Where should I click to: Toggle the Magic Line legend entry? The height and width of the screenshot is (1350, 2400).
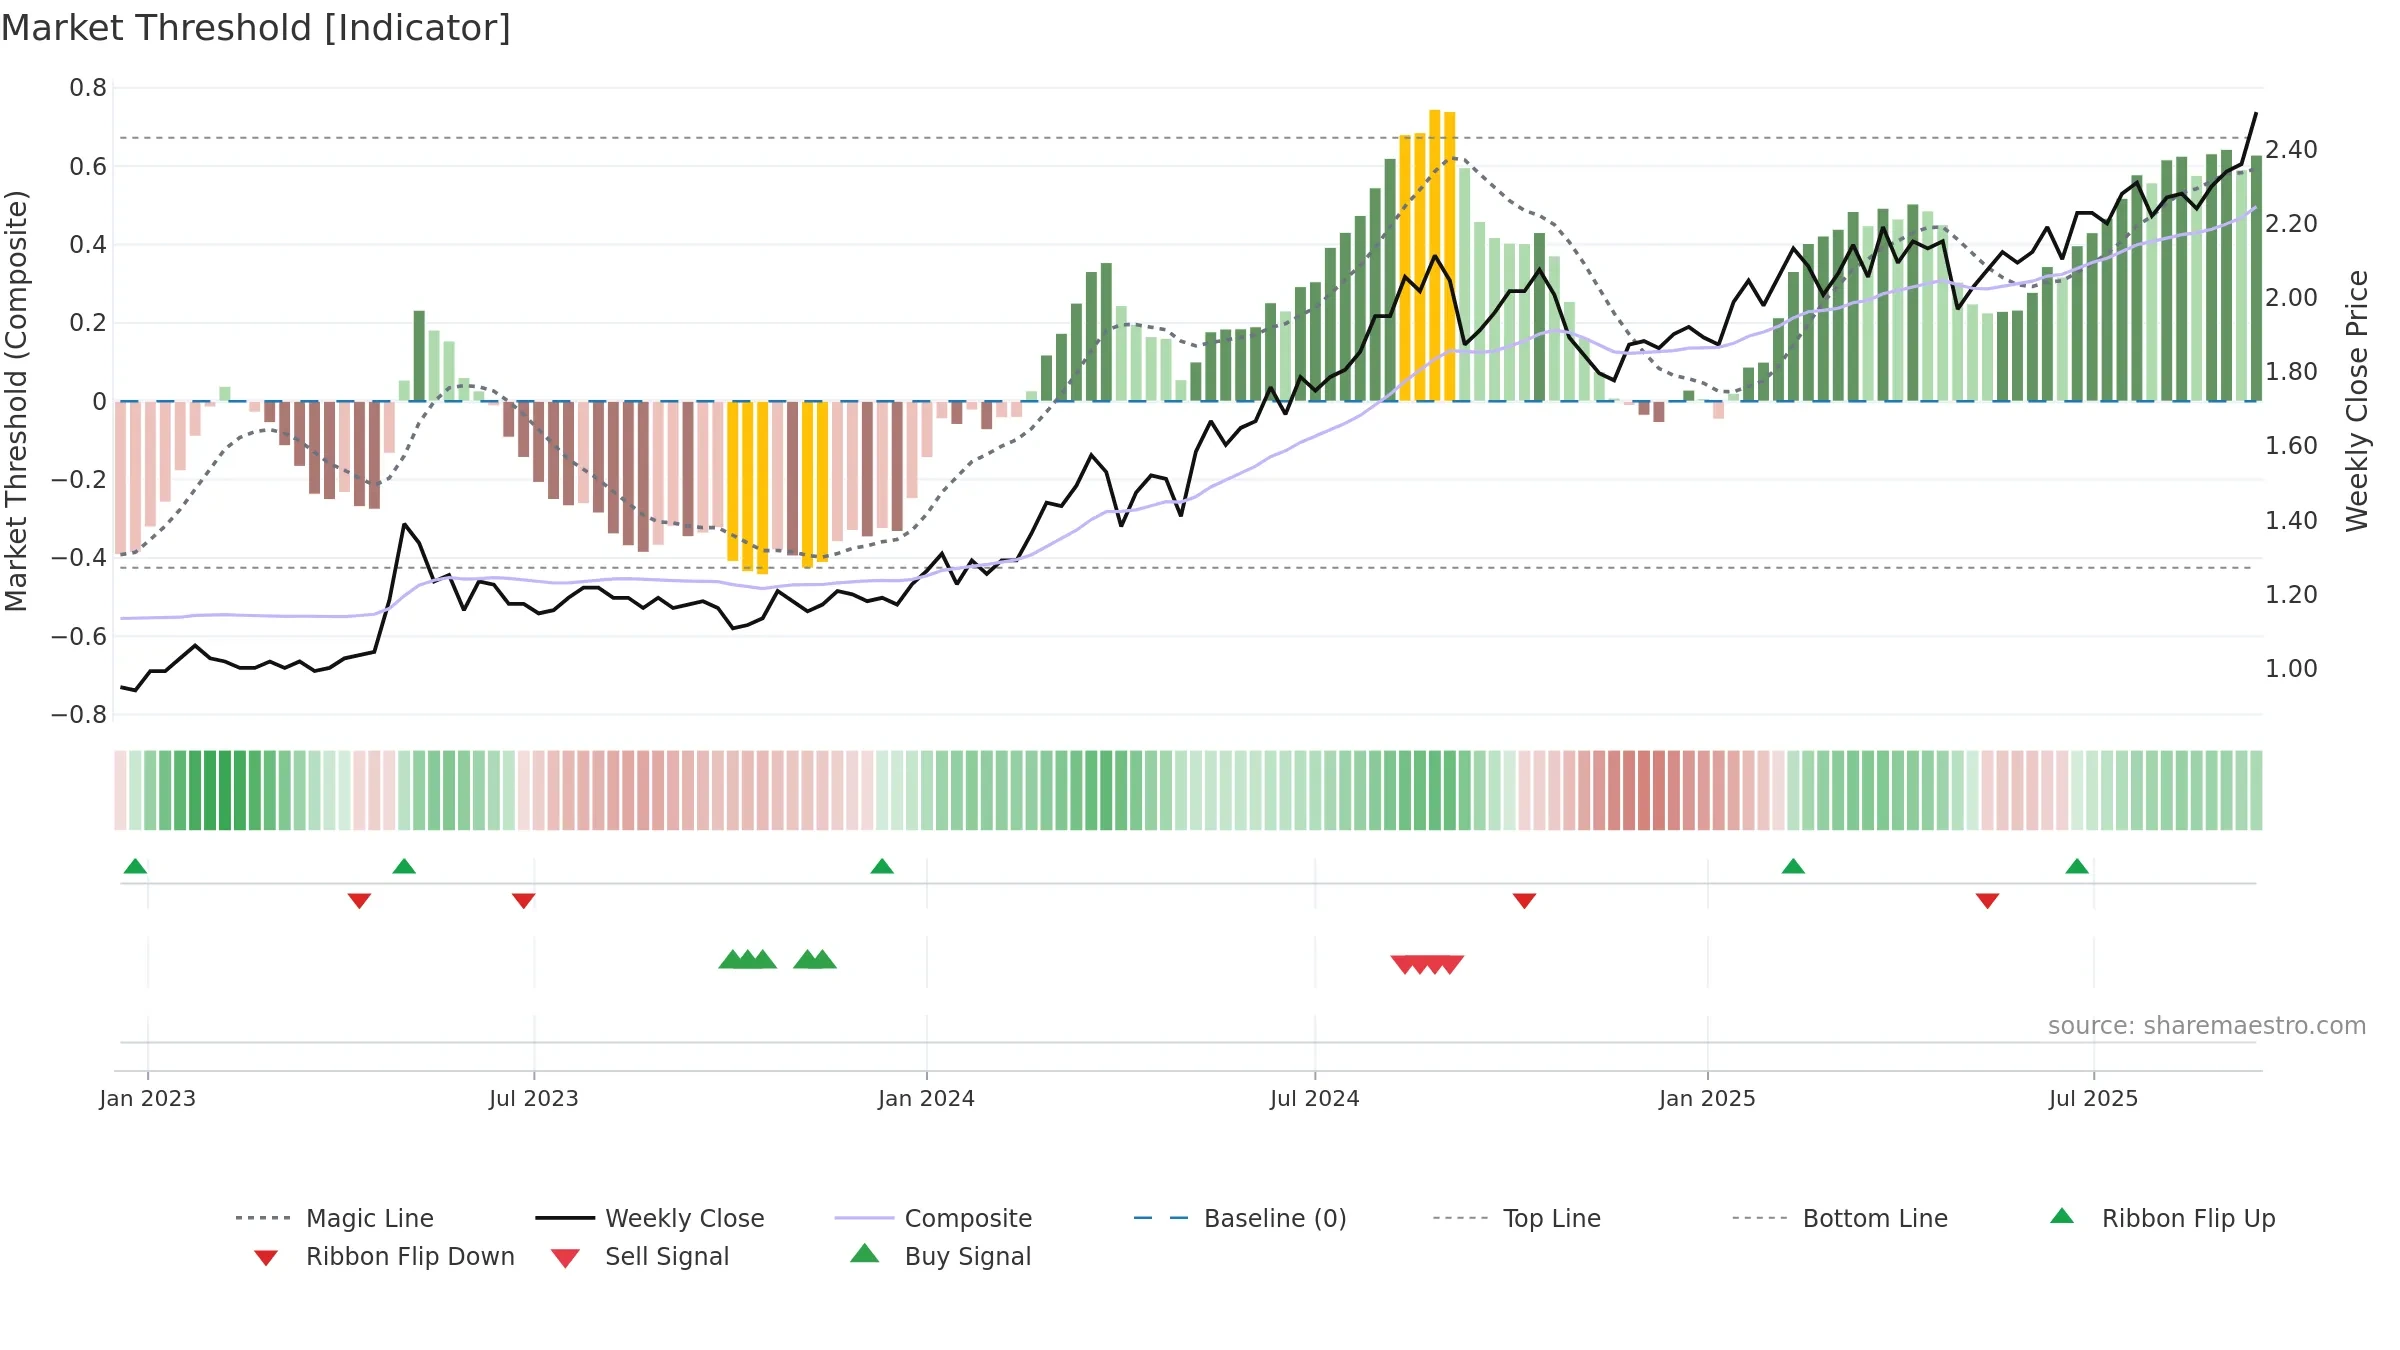pyautogui.click(x=334, y=1218)
